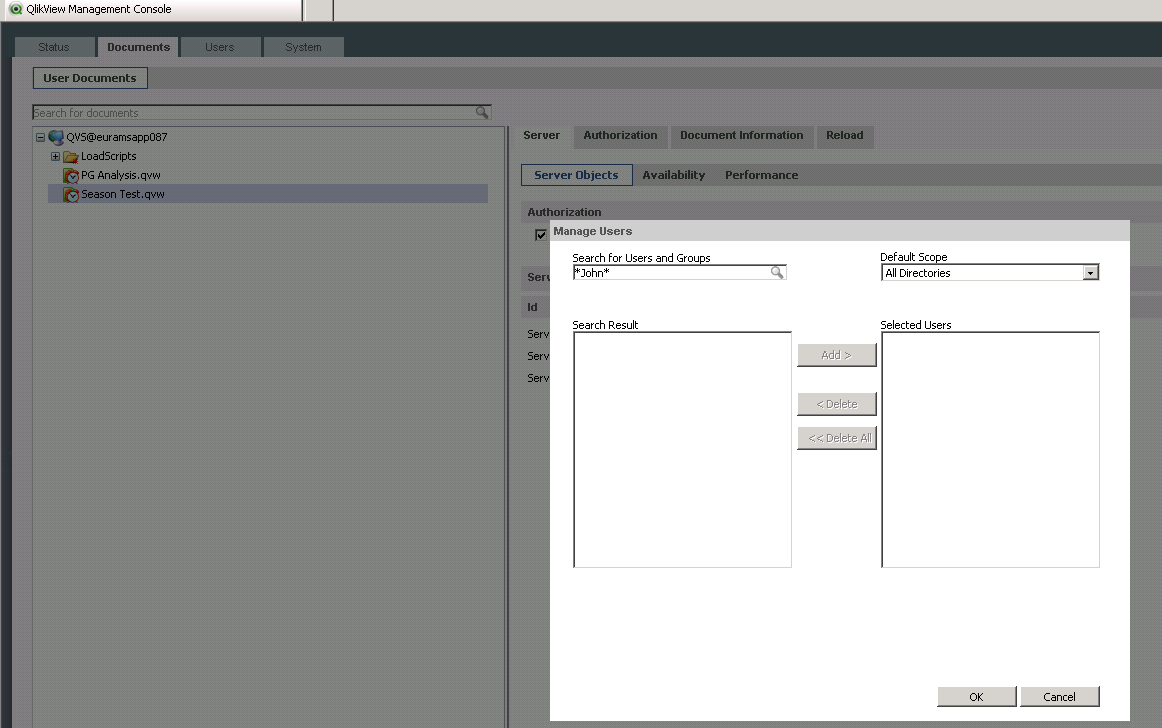Switch to the Authorization document tab

[620, 136]
